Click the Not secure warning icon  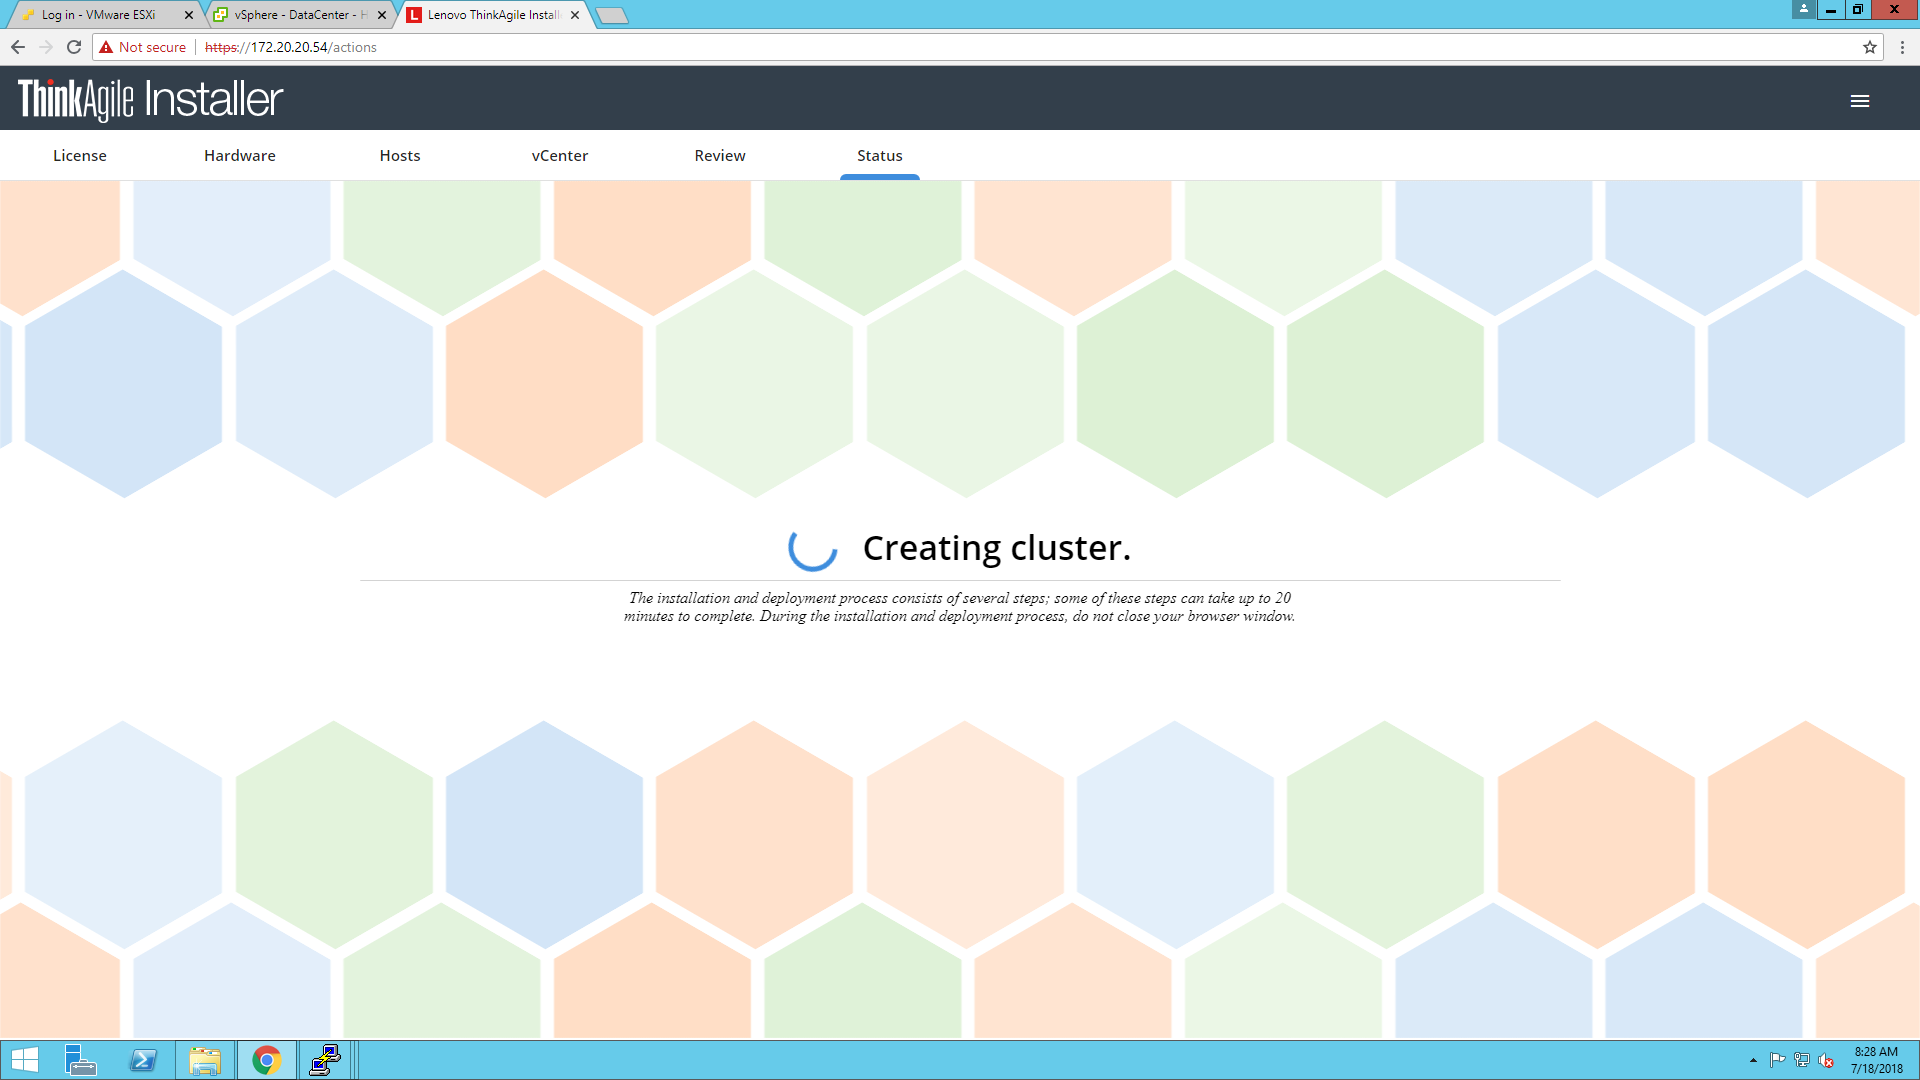click(106, 47)
